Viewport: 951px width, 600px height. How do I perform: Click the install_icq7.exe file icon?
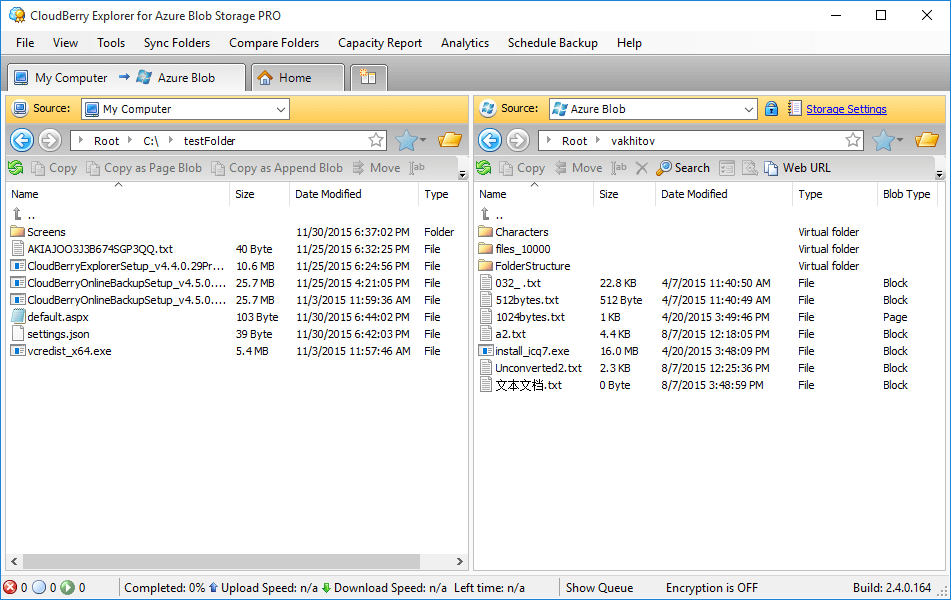[x=486, y=351]
